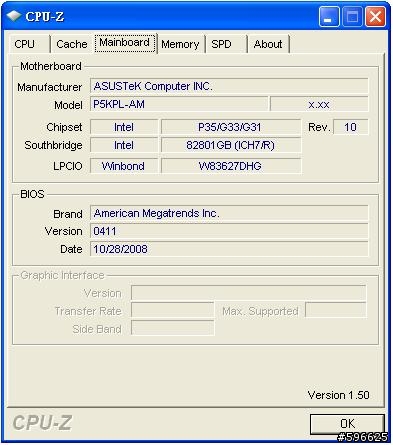Click the ASUSTeK Computer INC. manufacturer field

229,86
